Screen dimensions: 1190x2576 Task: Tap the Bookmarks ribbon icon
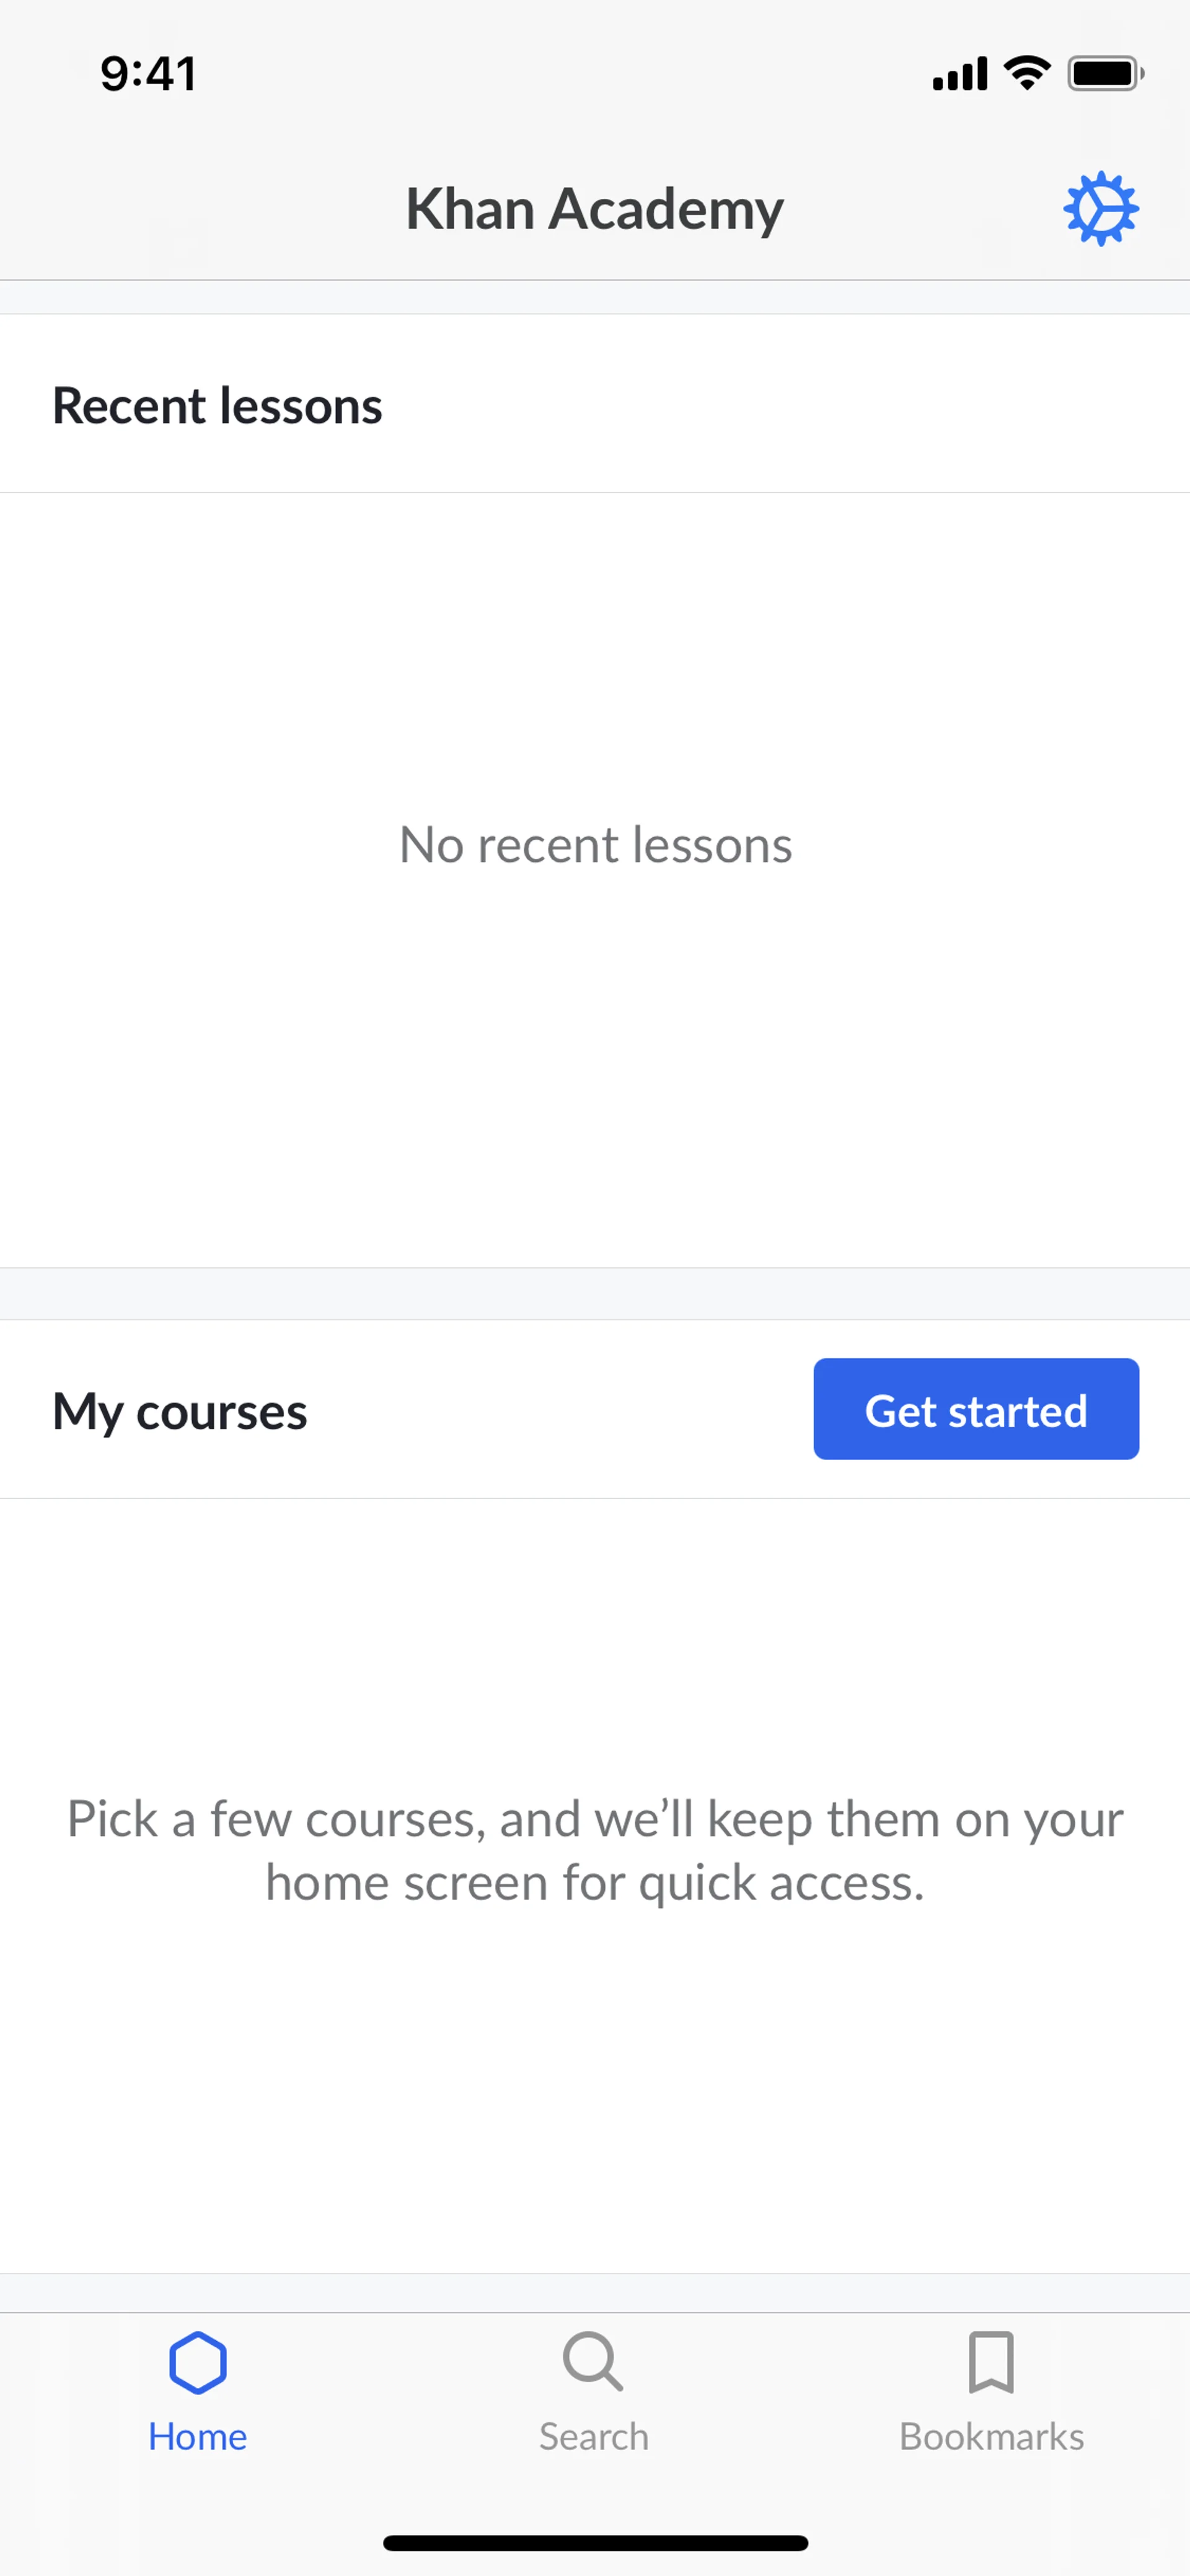(991, 2362)
